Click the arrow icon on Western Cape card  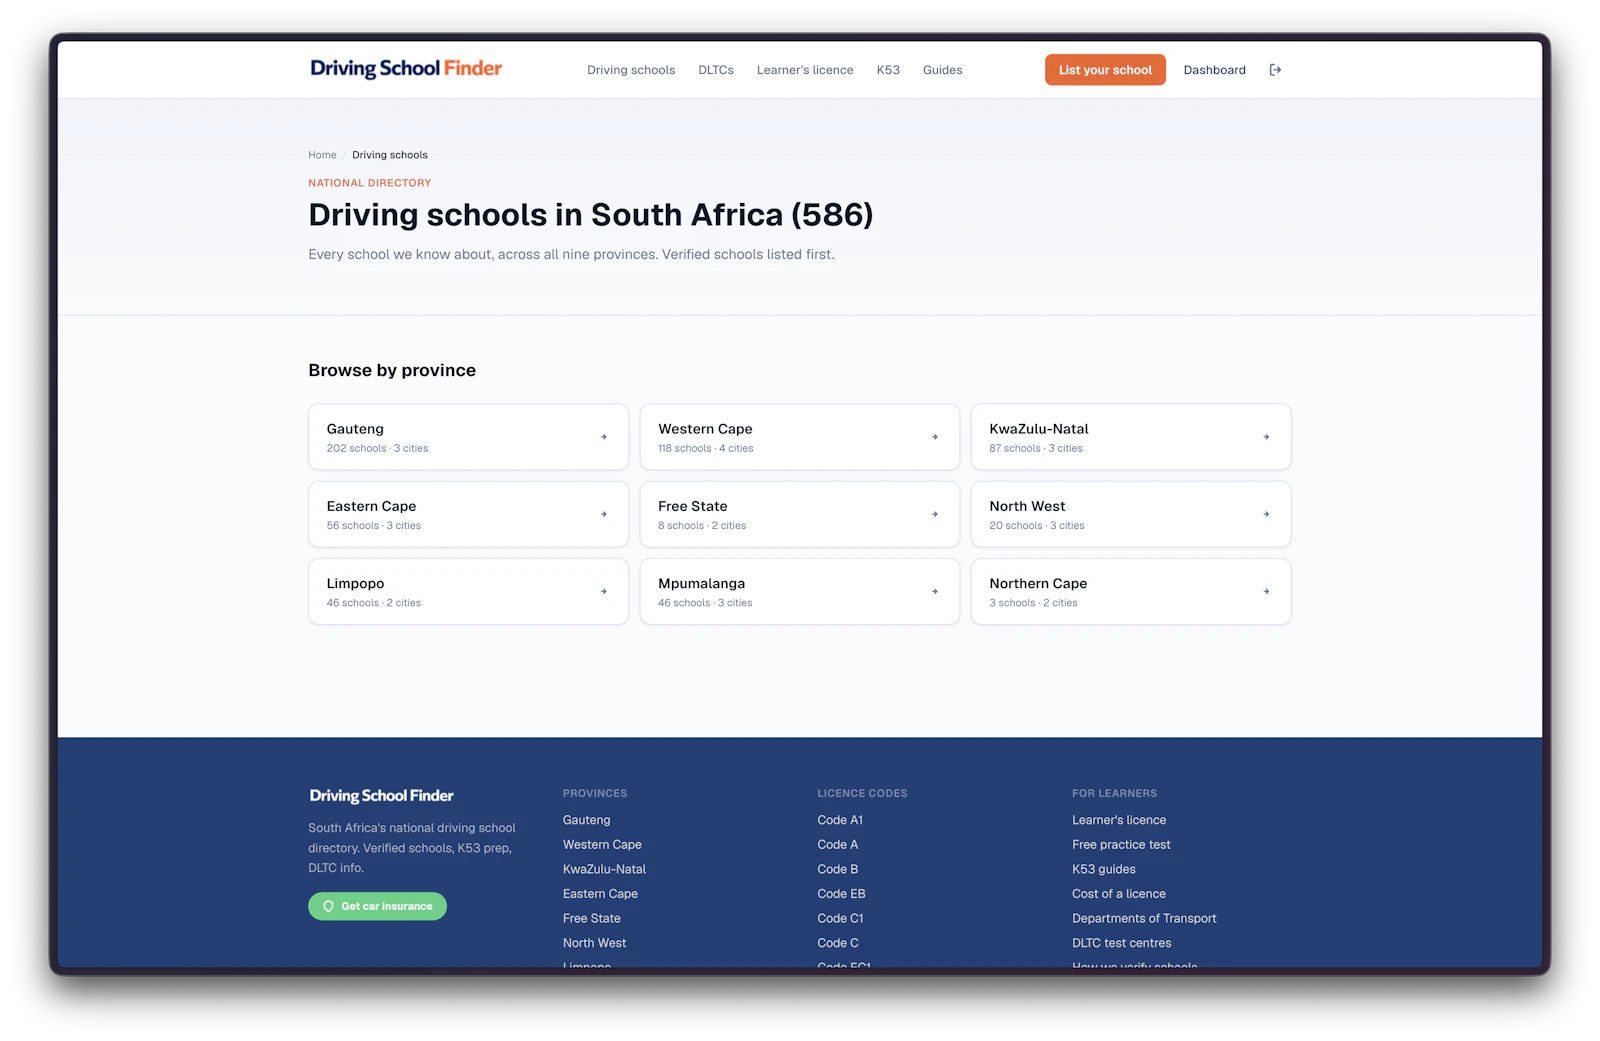click(935, 437)
